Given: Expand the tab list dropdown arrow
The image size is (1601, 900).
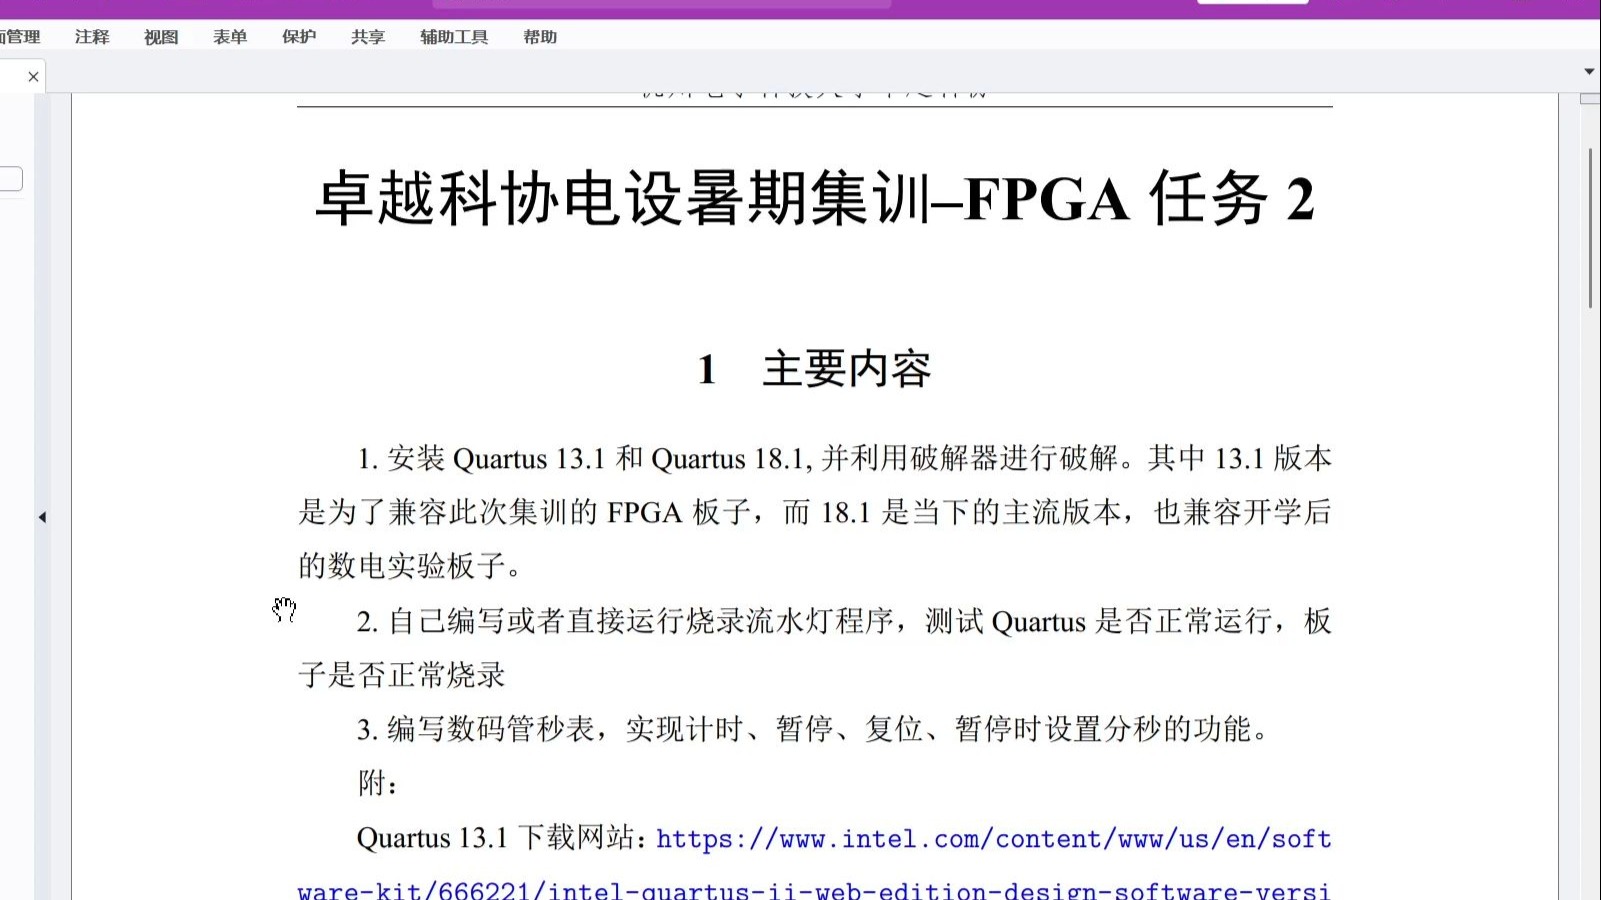Looking at the screenshot, I should (x=1589, y=71).
